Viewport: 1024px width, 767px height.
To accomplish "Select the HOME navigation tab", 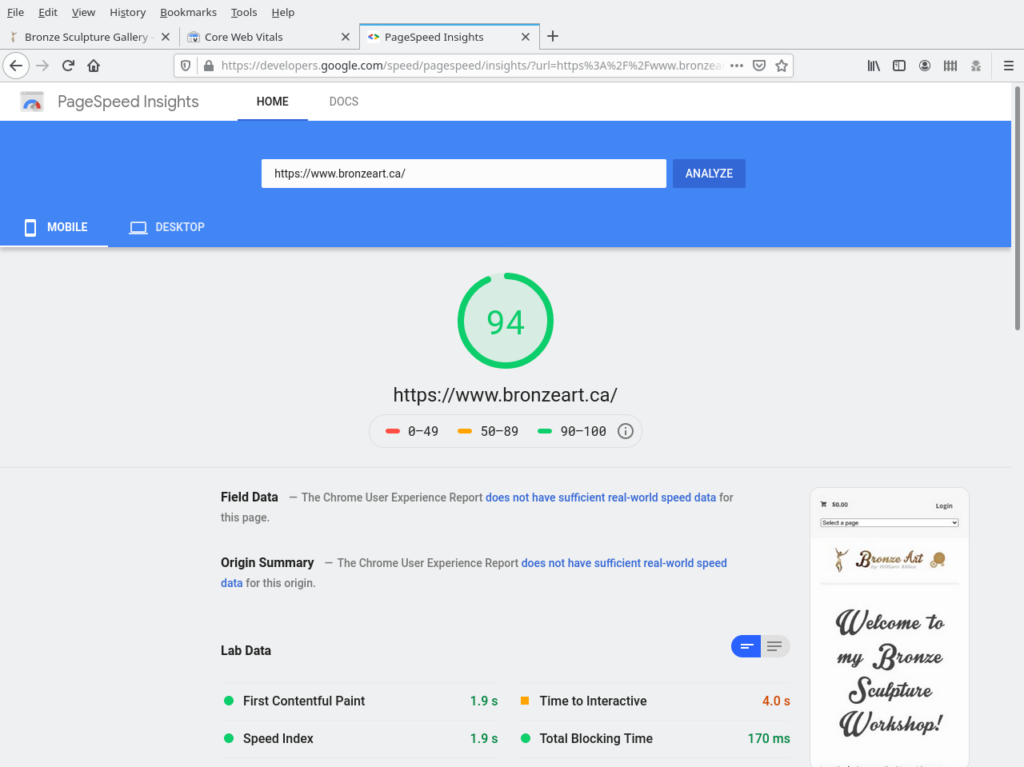I will coord(272,102).
